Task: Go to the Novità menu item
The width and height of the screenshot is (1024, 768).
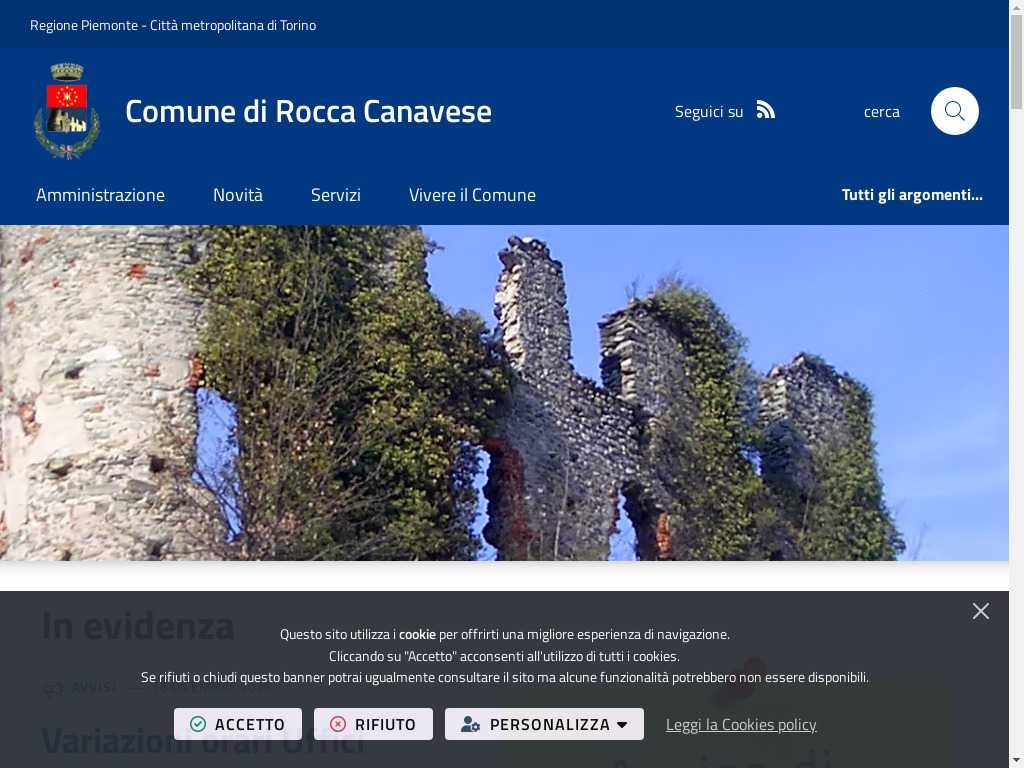Action: 238,195
